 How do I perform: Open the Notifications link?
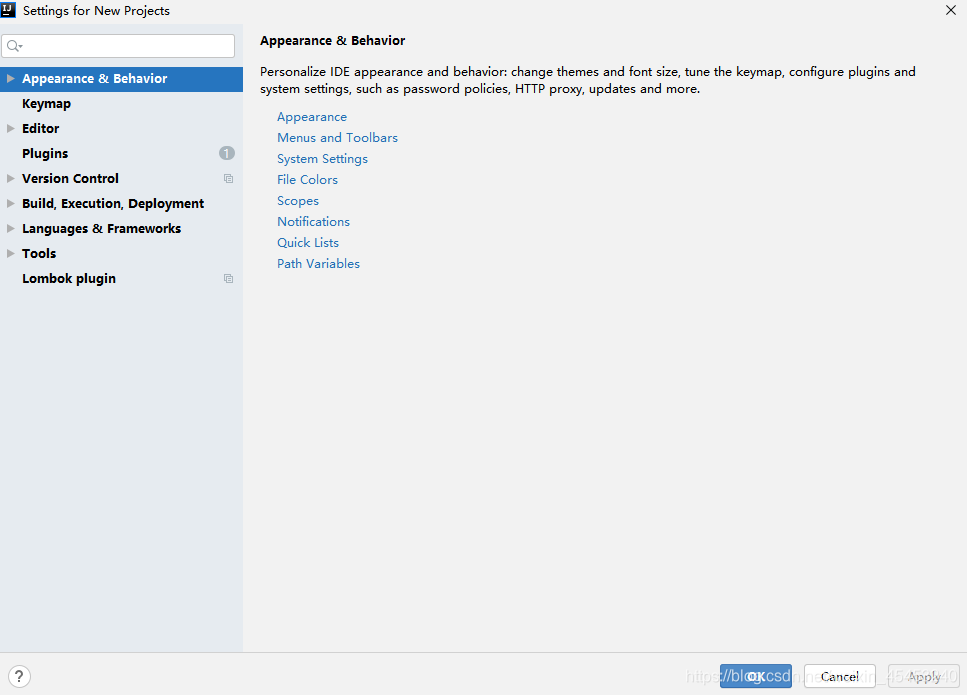pos(313,221)
